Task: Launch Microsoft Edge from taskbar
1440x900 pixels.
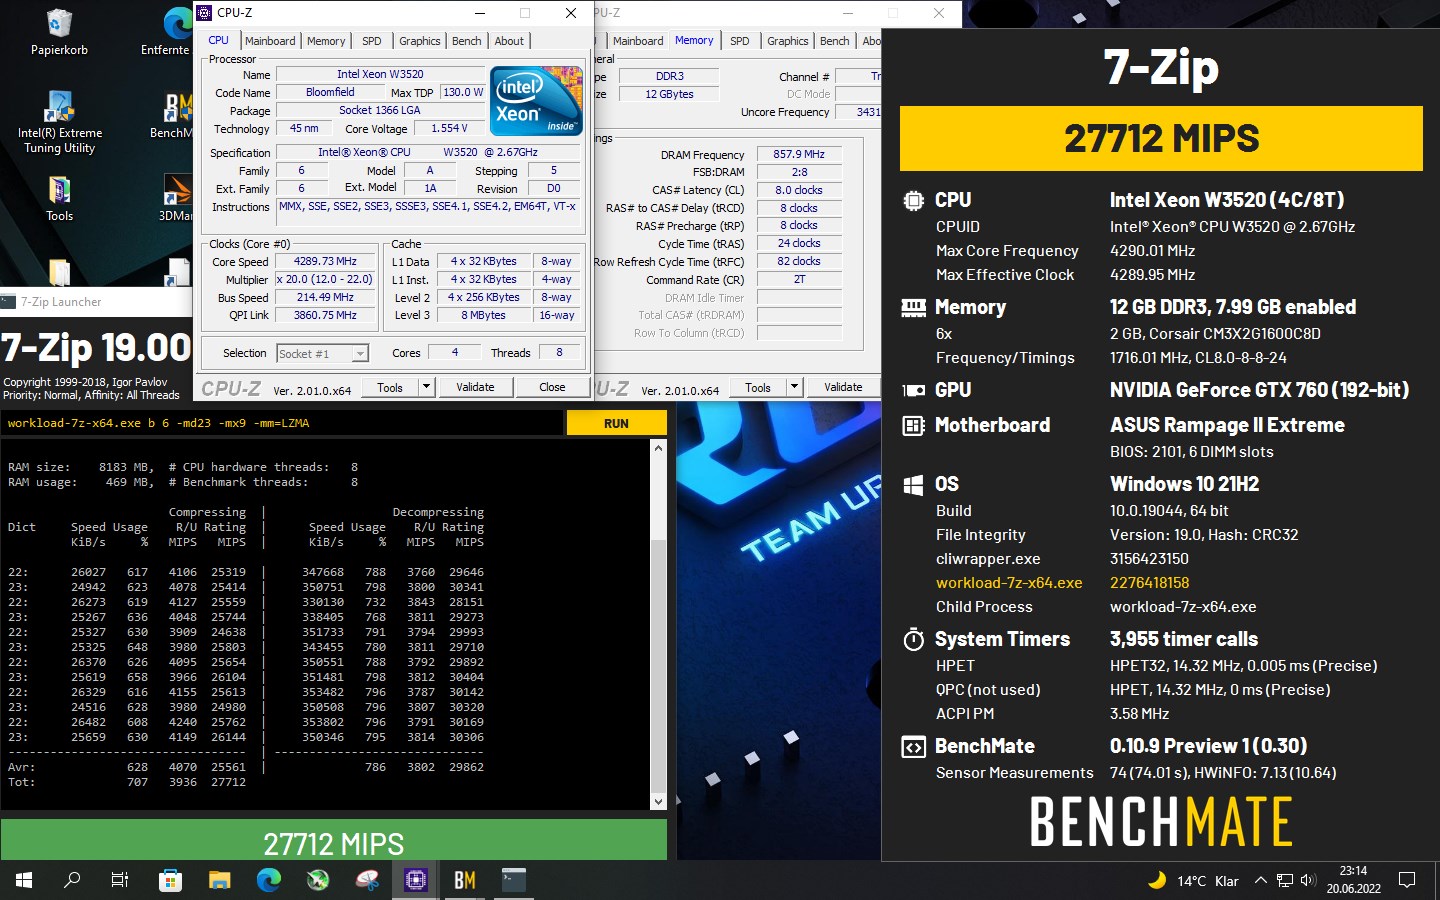Action: (268, 880)
